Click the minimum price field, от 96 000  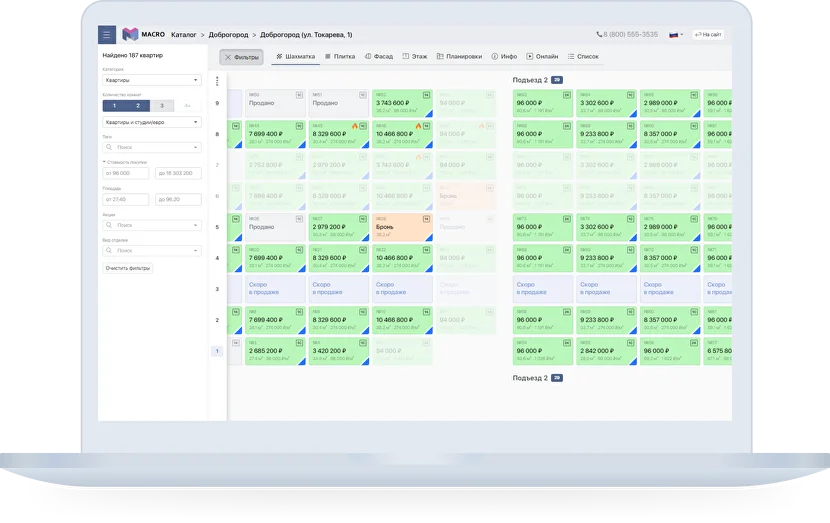[125, 173]
